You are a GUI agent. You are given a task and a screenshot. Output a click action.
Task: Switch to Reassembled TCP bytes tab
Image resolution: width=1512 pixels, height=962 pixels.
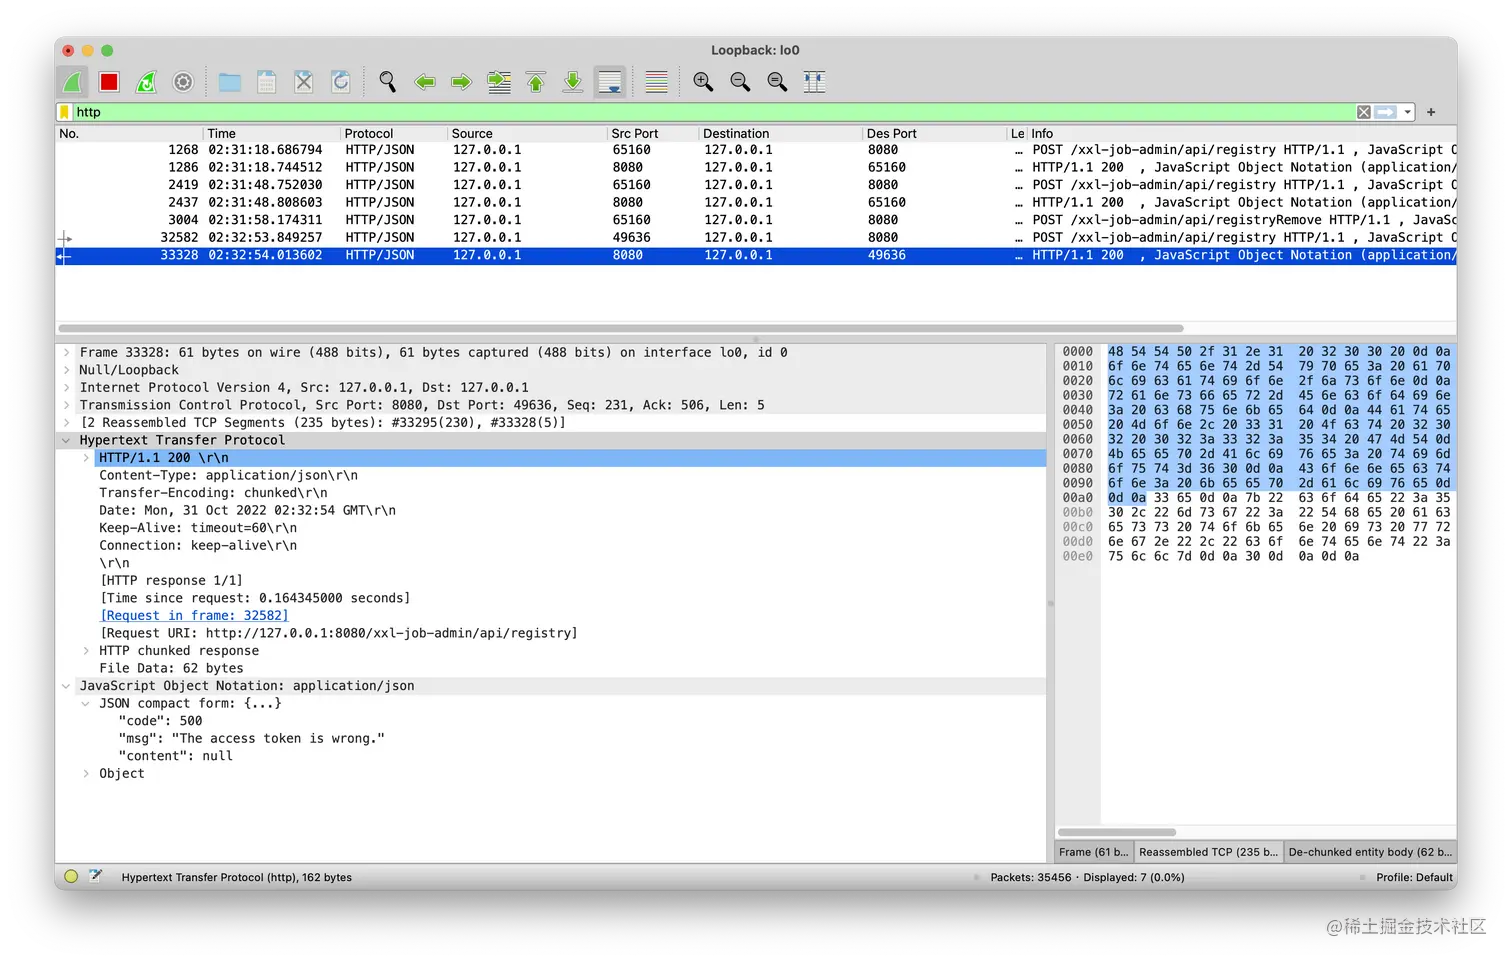coord(1208,852)
